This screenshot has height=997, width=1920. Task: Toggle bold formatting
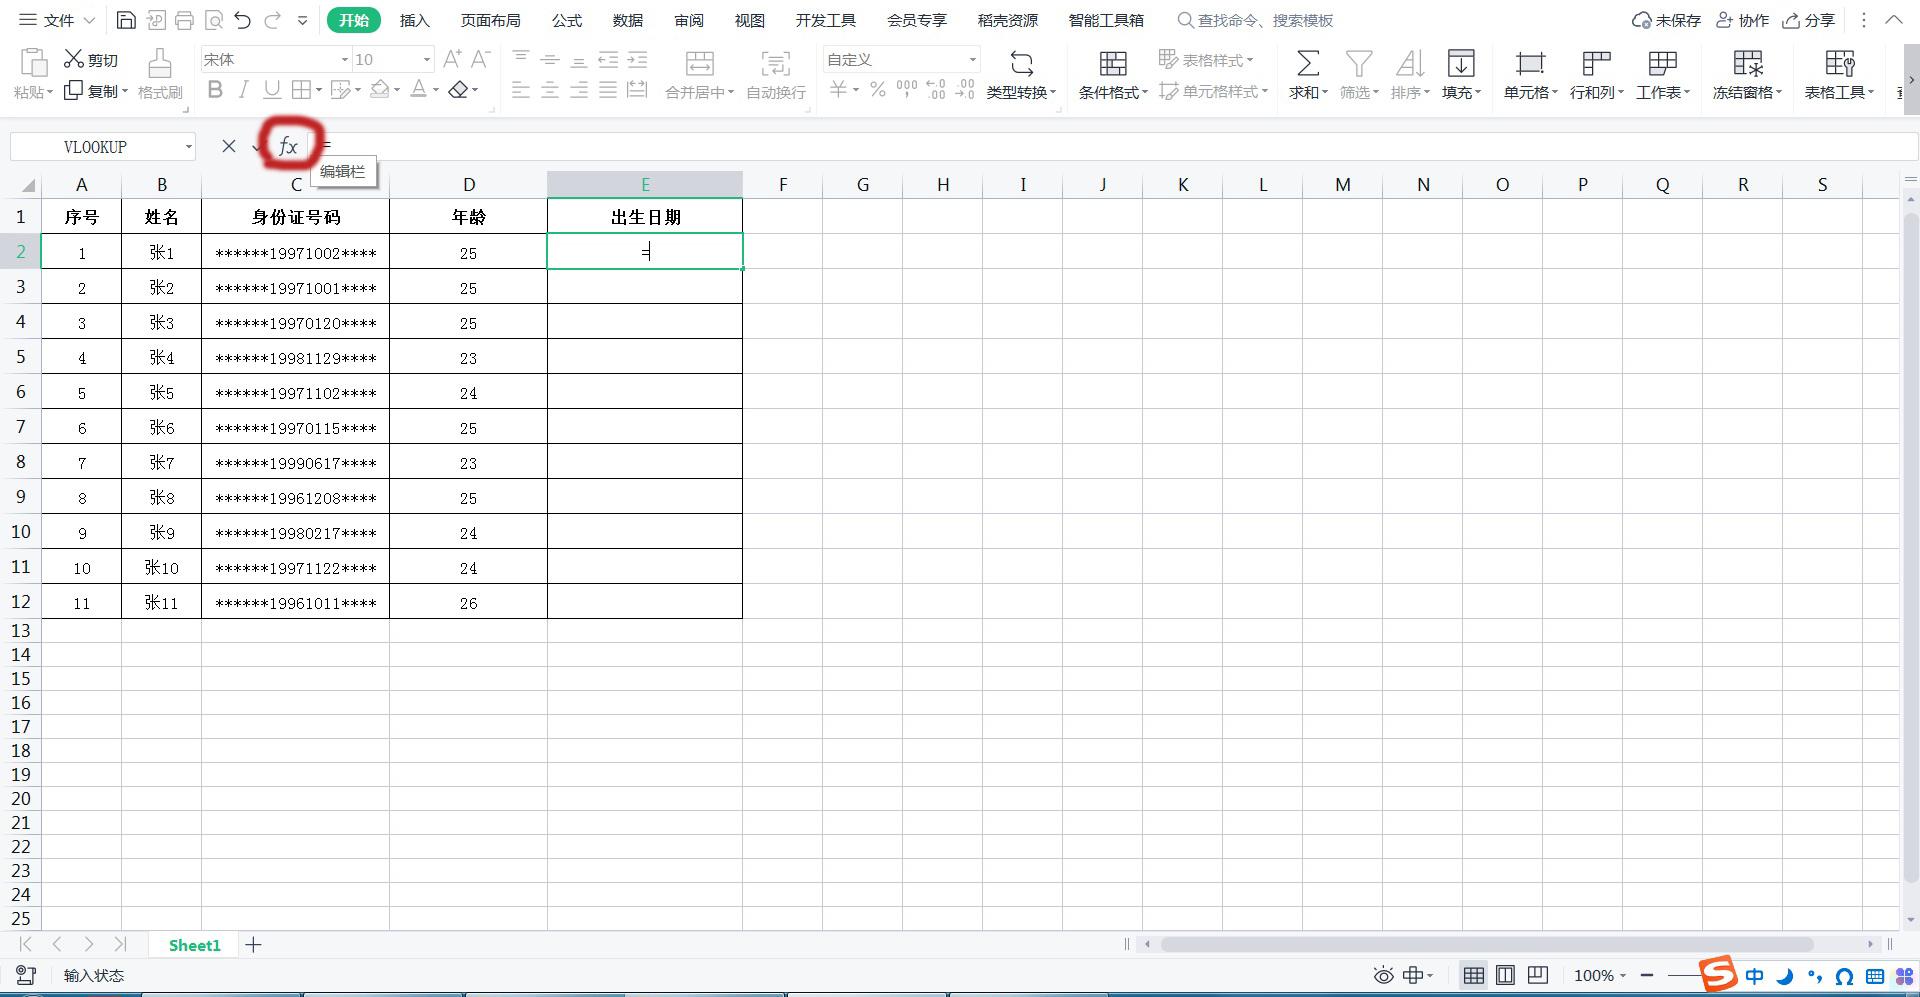coord(215,91)
